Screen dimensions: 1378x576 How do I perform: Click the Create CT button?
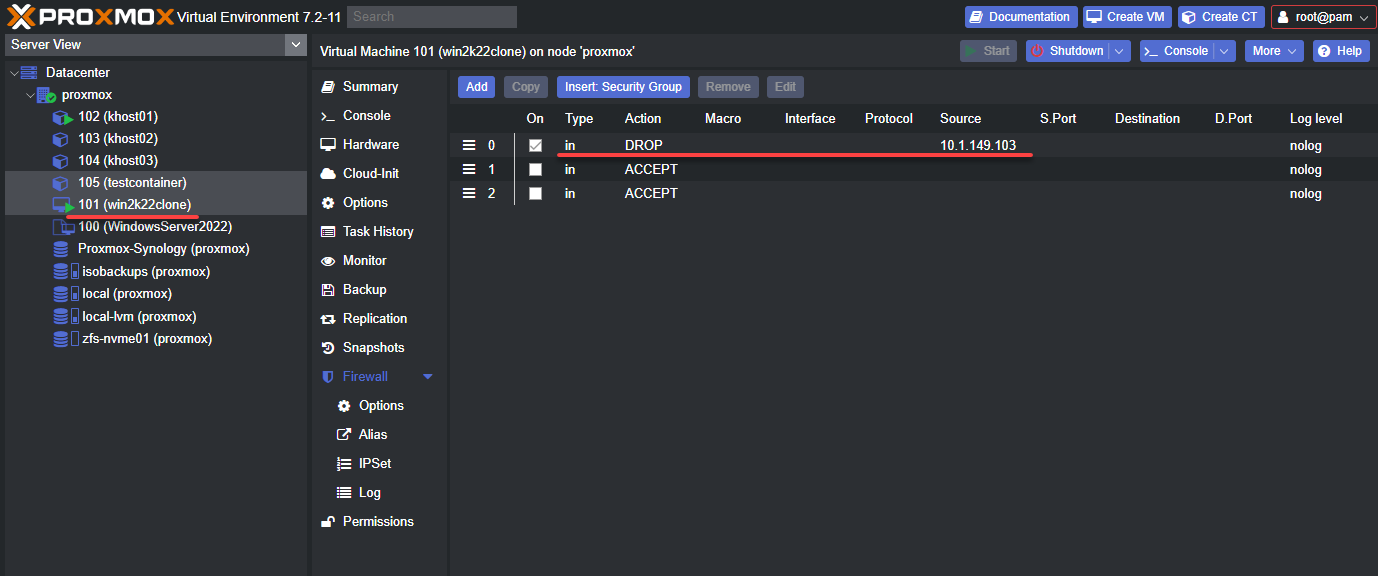1221,17
